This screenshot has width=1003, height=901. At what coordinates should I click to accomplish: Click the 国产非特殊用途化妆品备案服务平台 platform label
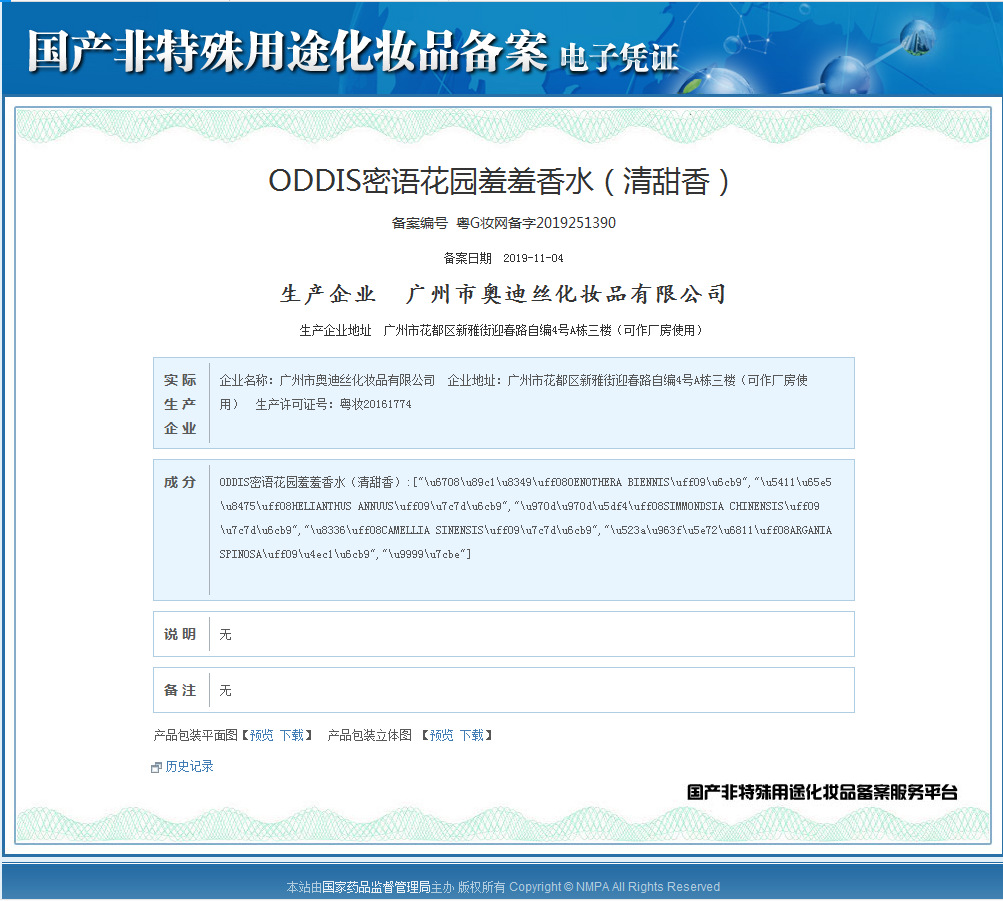[822, 792]
